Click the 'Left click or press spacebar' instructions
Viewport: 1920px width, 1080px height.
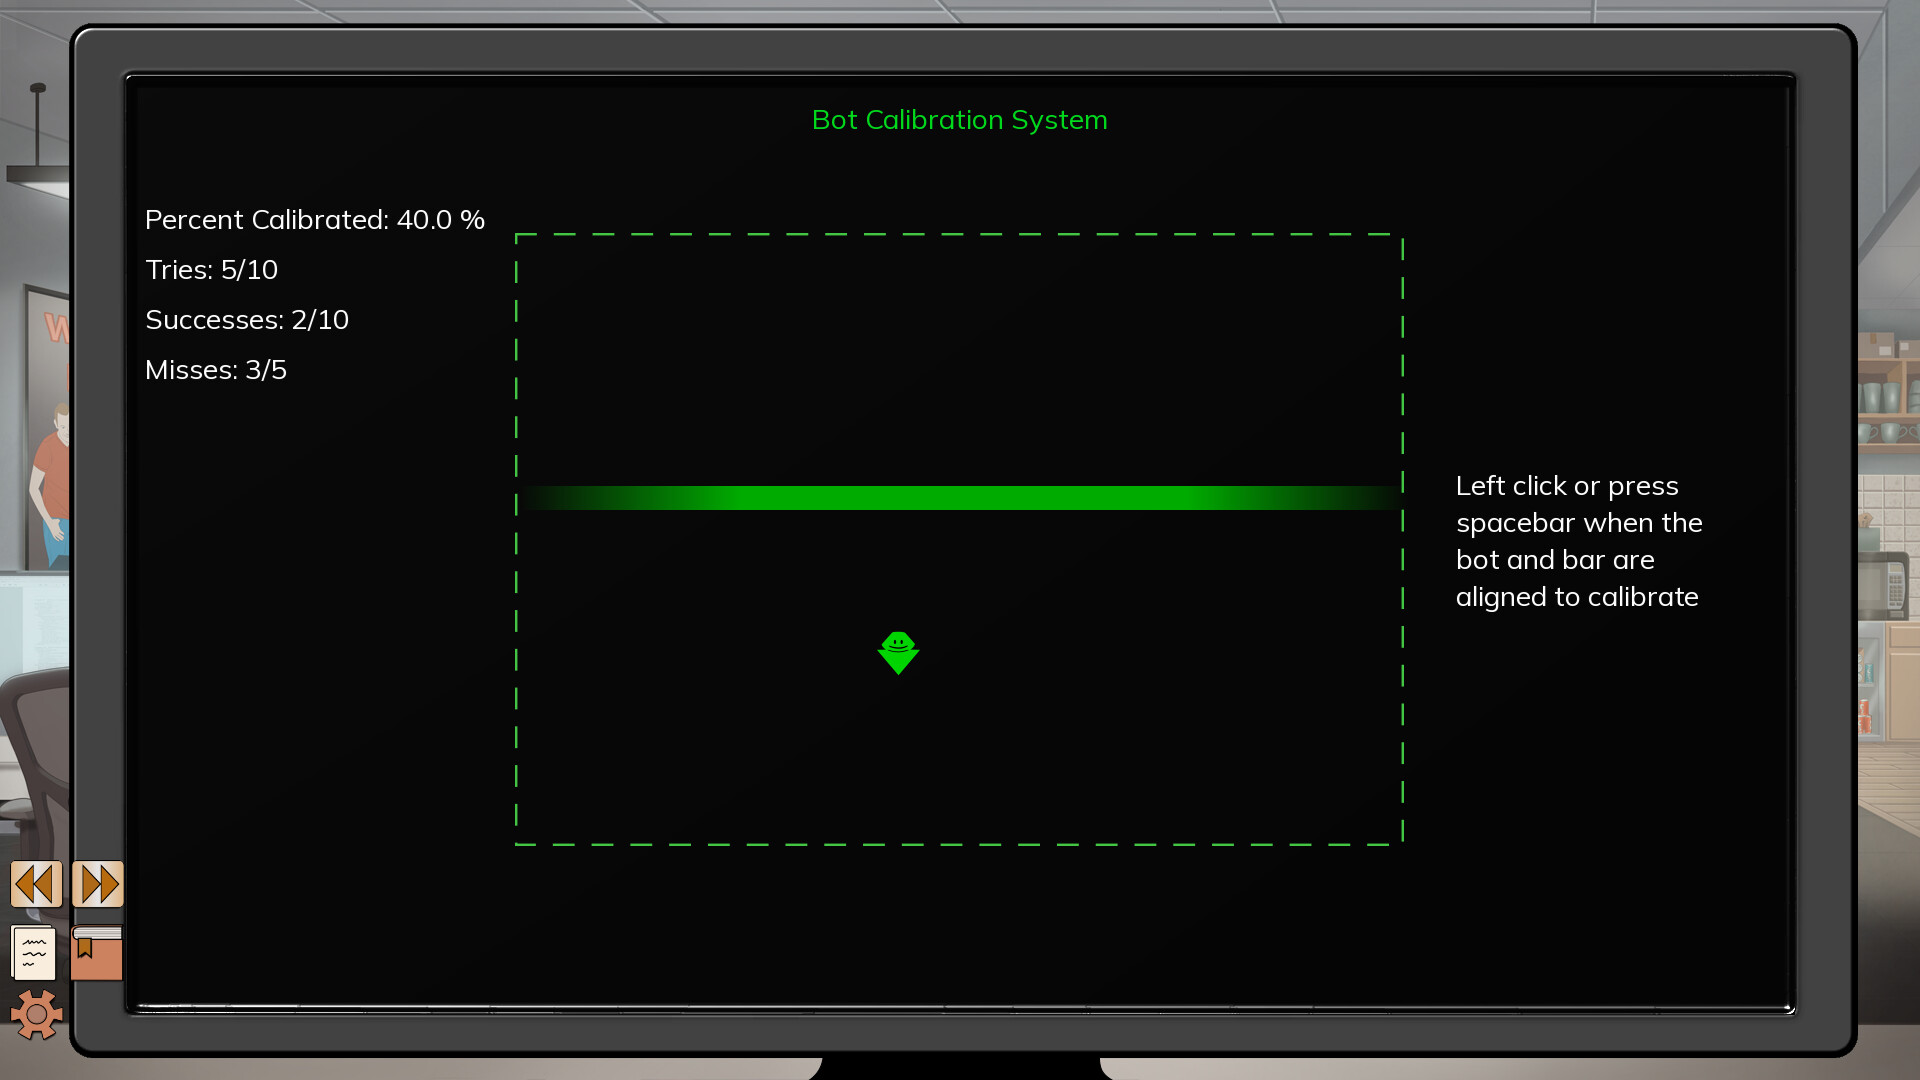1579,541
